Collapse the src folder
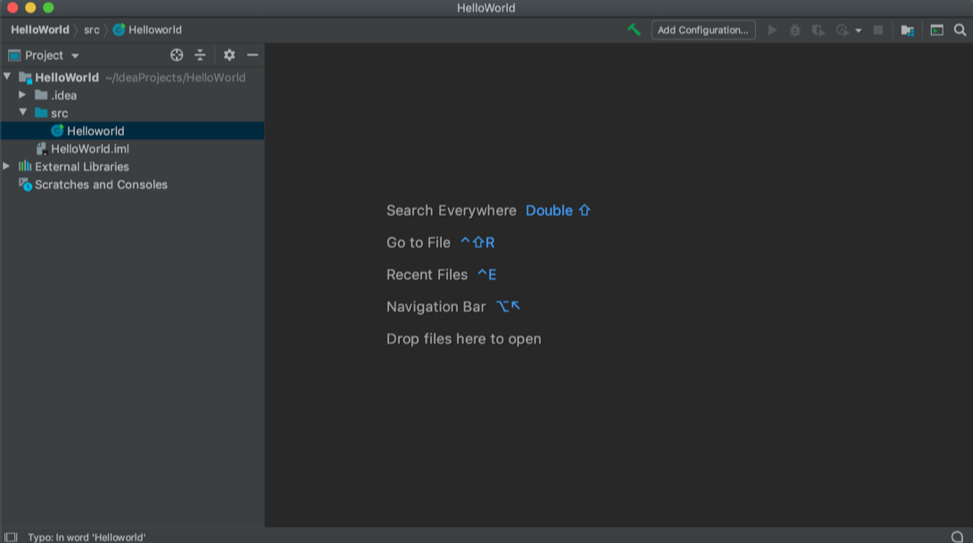 pyautogui.click(x=23, y=113)
